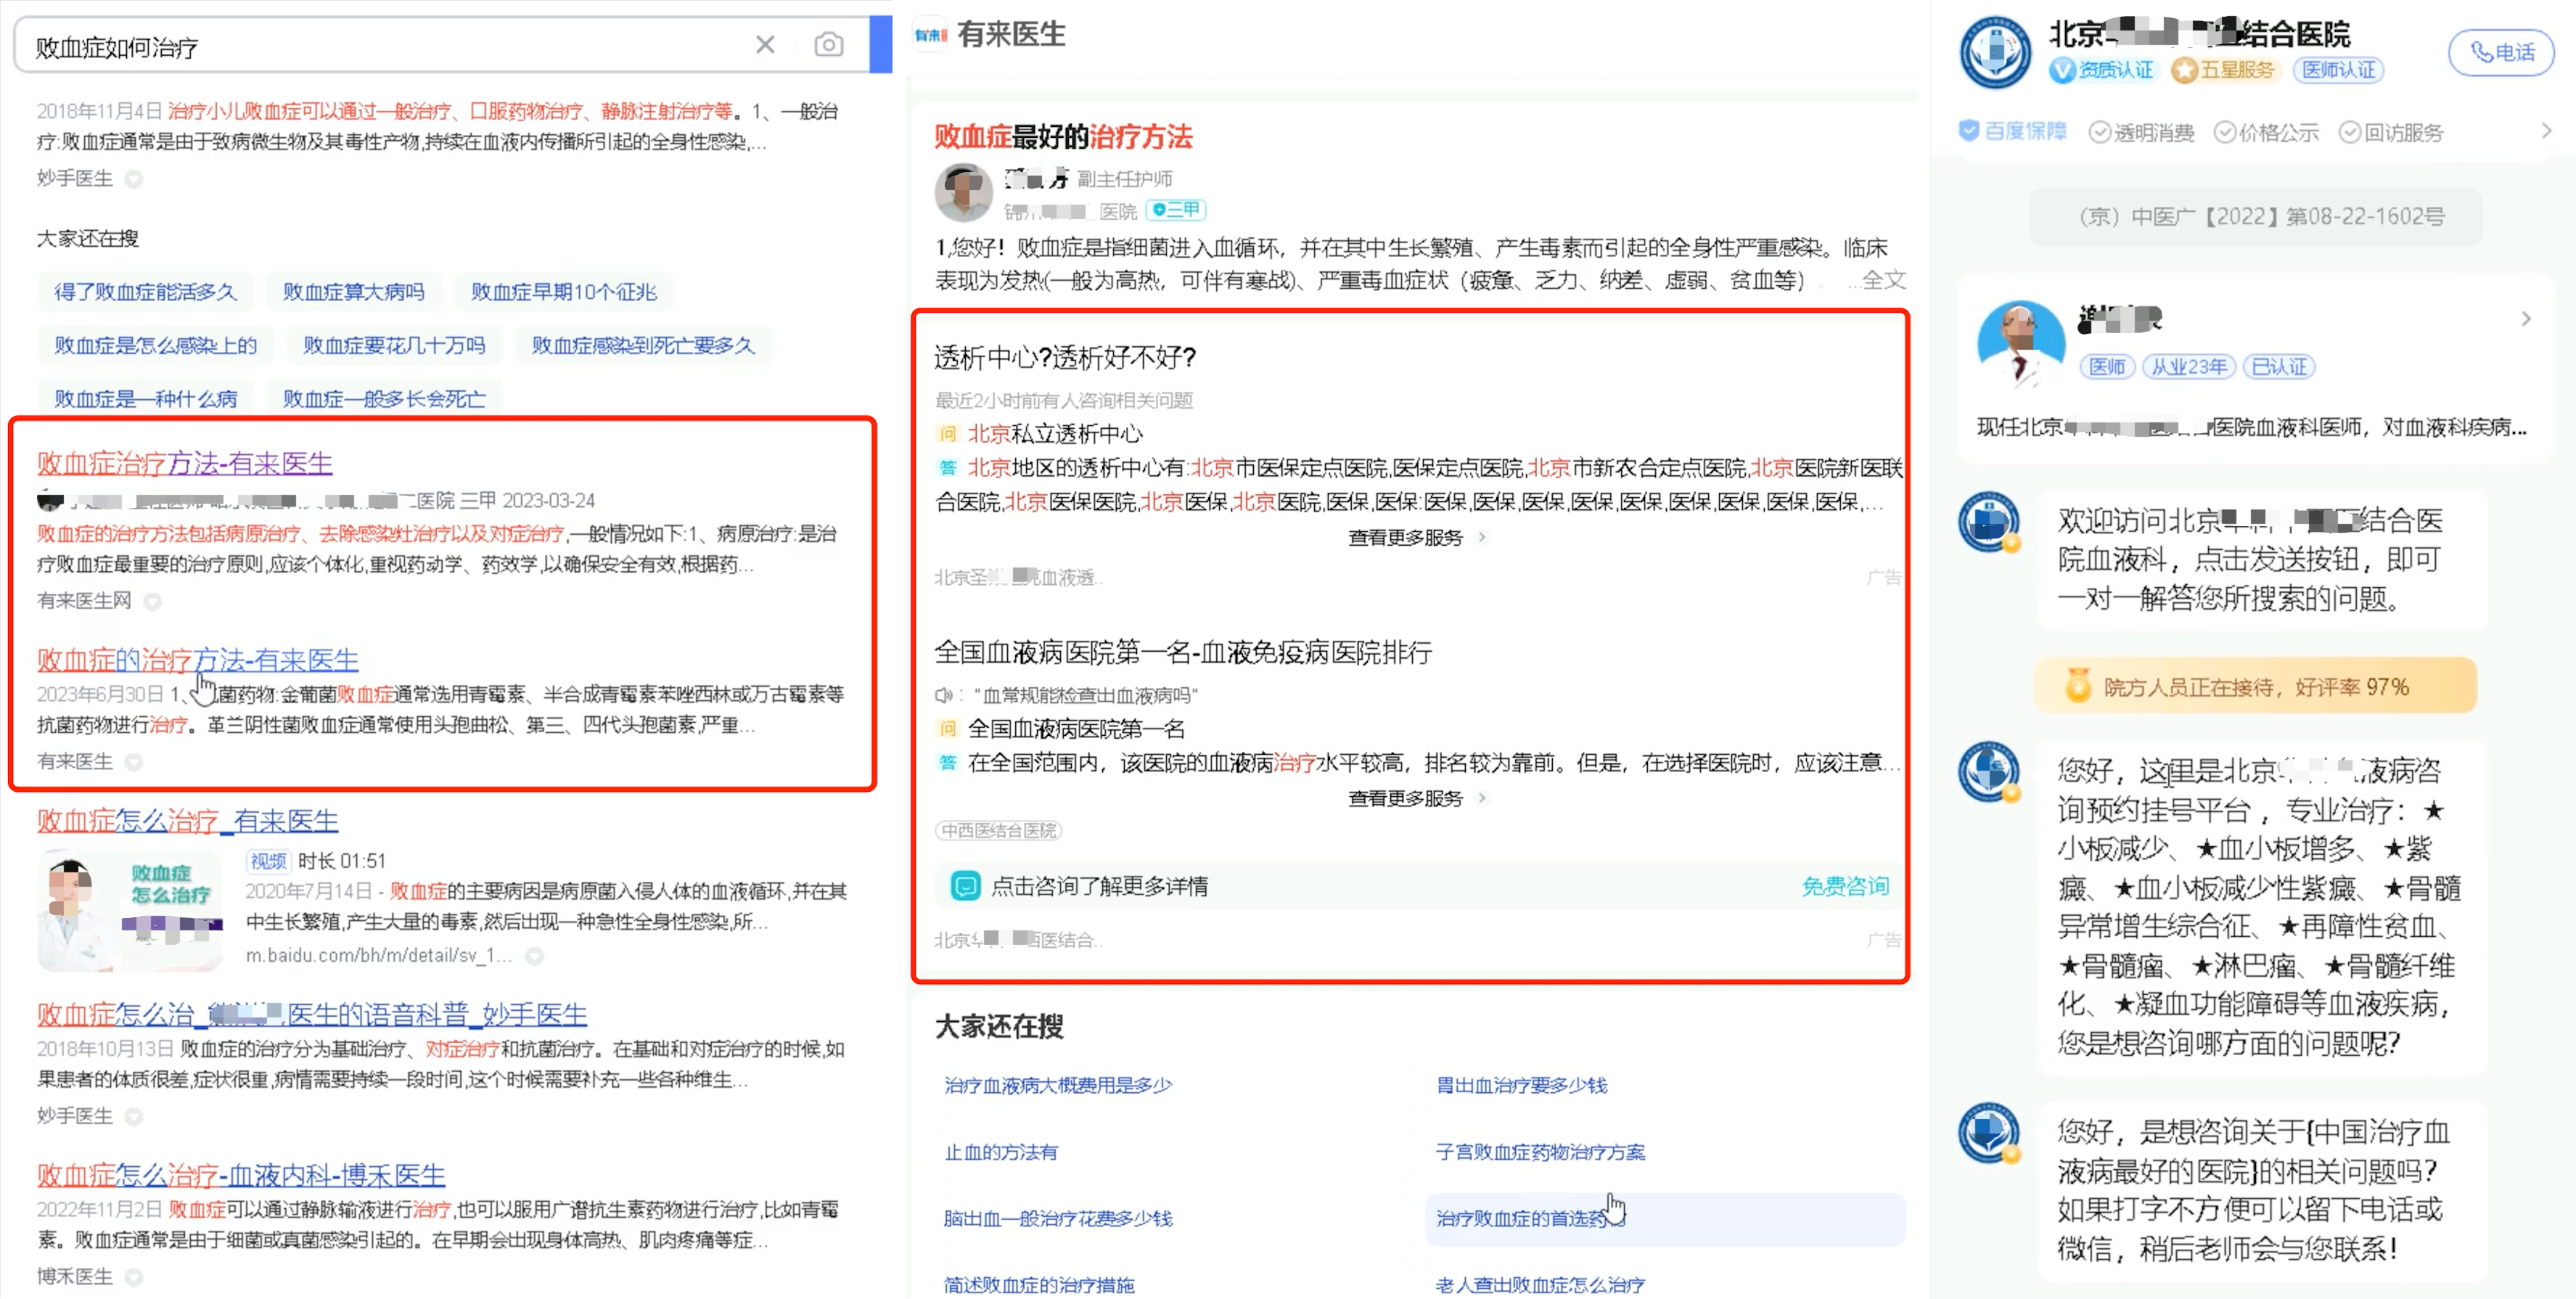Open result 败血症怎么治疗_有来医生
This screenshot has height=1299, width=2576.
coord(188,821)
